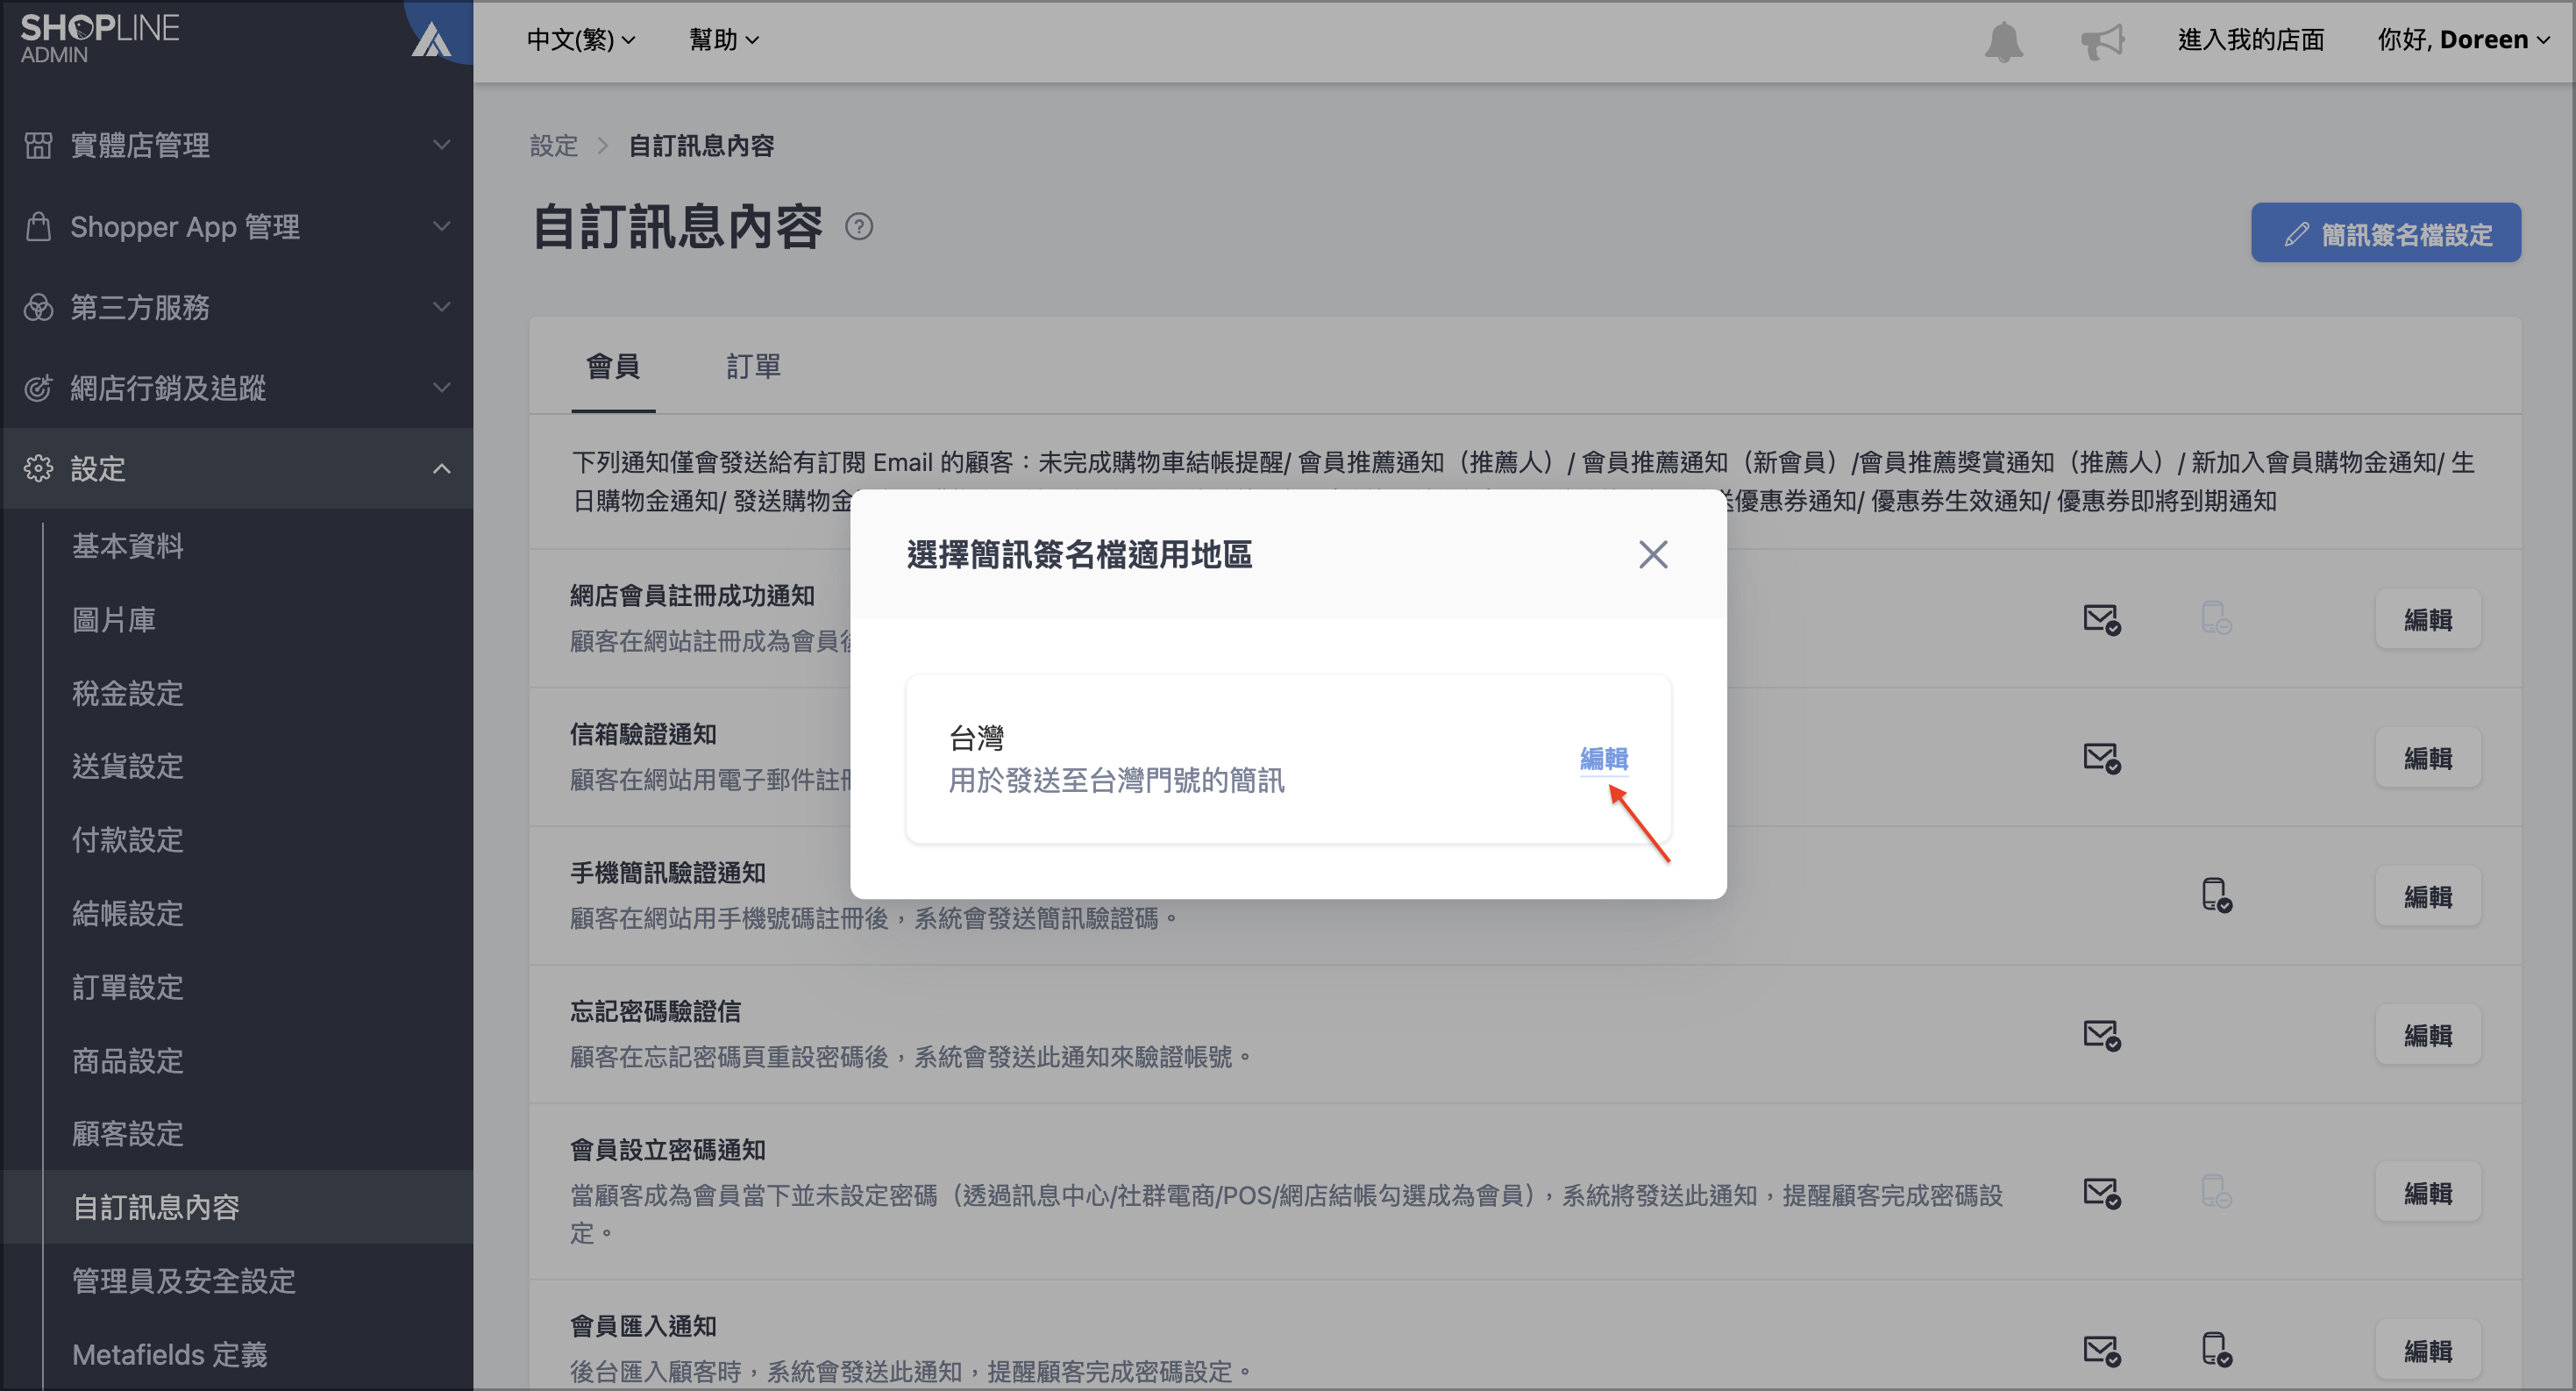Expand the Shopper App 管理 chevron
This screenshot has width=2576, height=1391.
441,226
